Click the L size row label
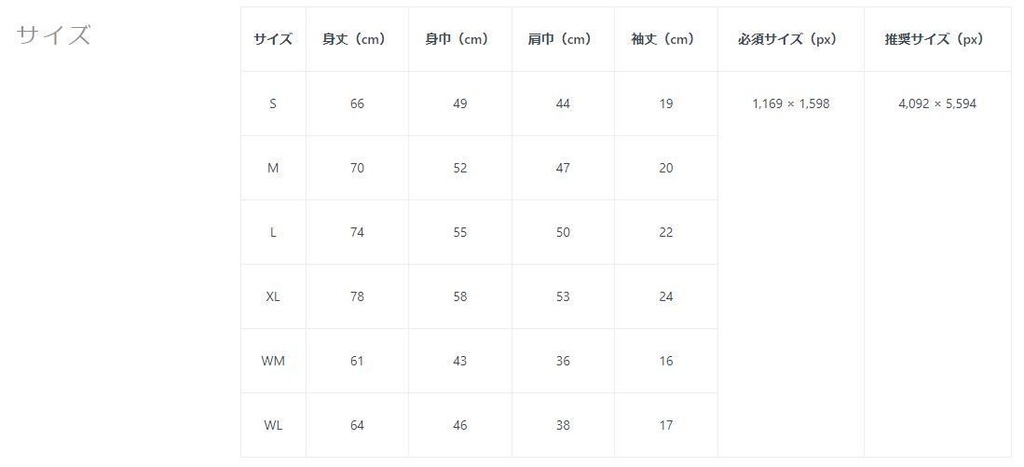1024x467 pixels. pos(273,232)
